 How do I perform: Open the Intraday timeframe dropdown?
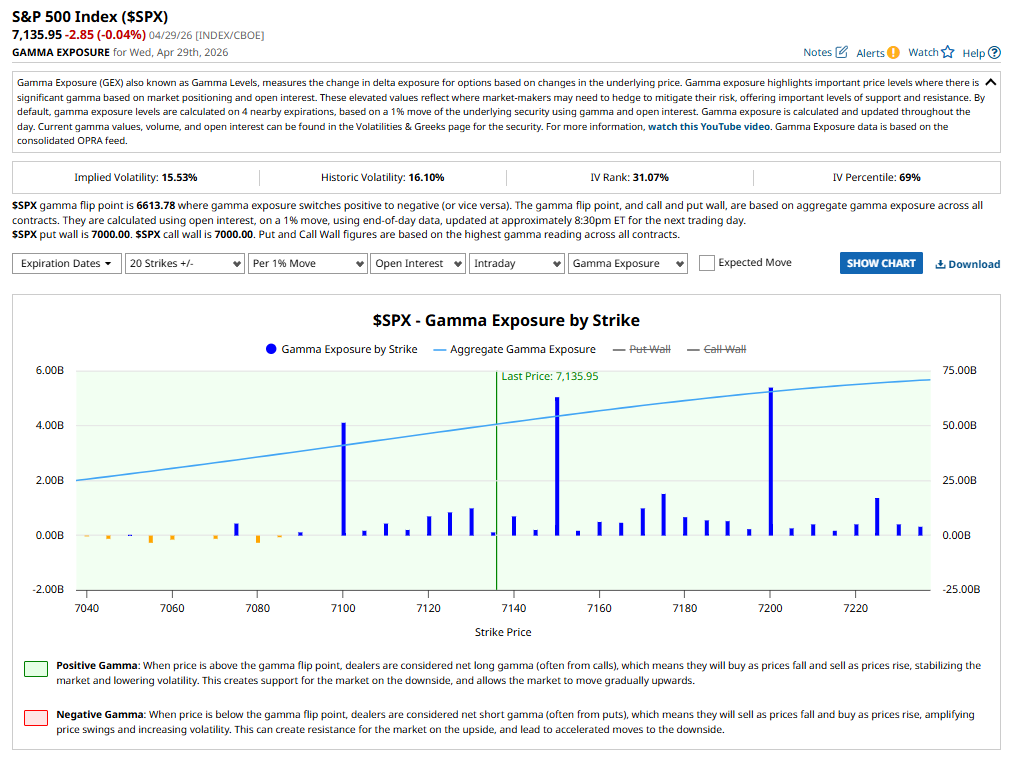(x=516, y=263)
